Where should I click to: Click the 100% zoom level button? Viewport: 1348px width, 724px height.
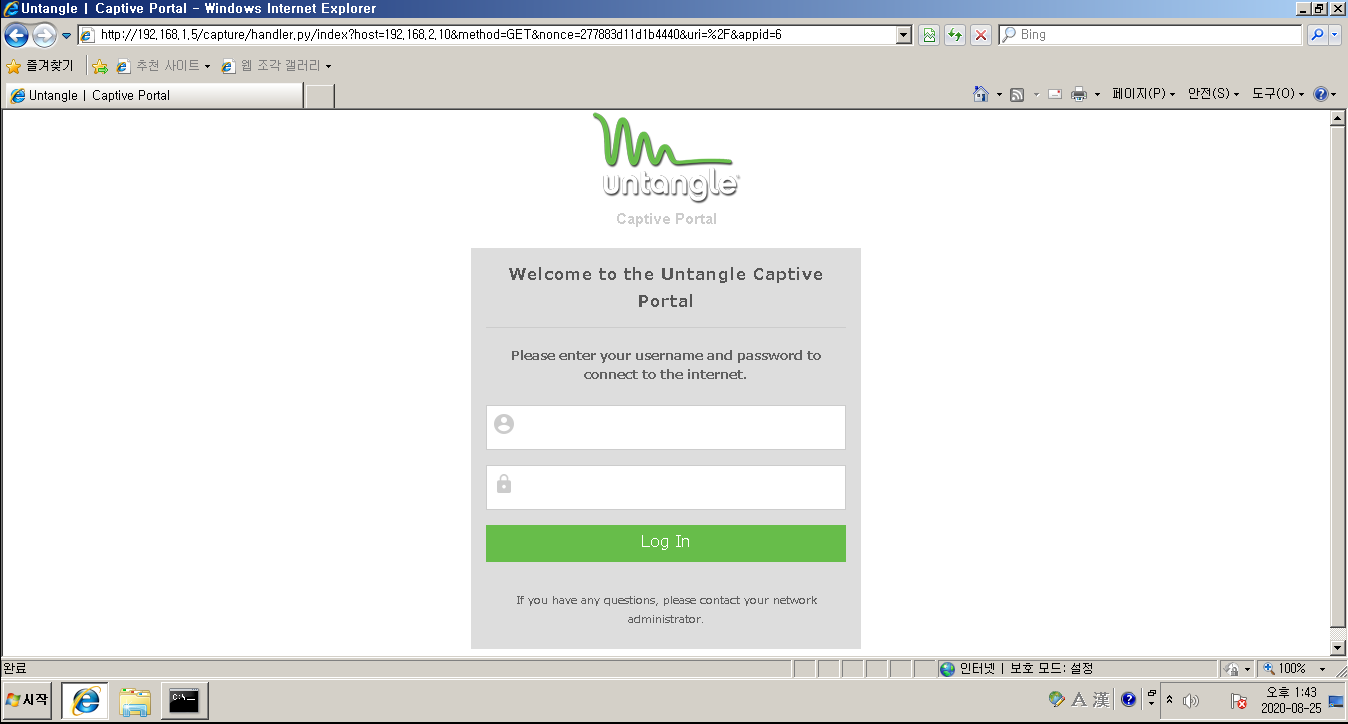pyautogui.click(x=1286, y=669)
